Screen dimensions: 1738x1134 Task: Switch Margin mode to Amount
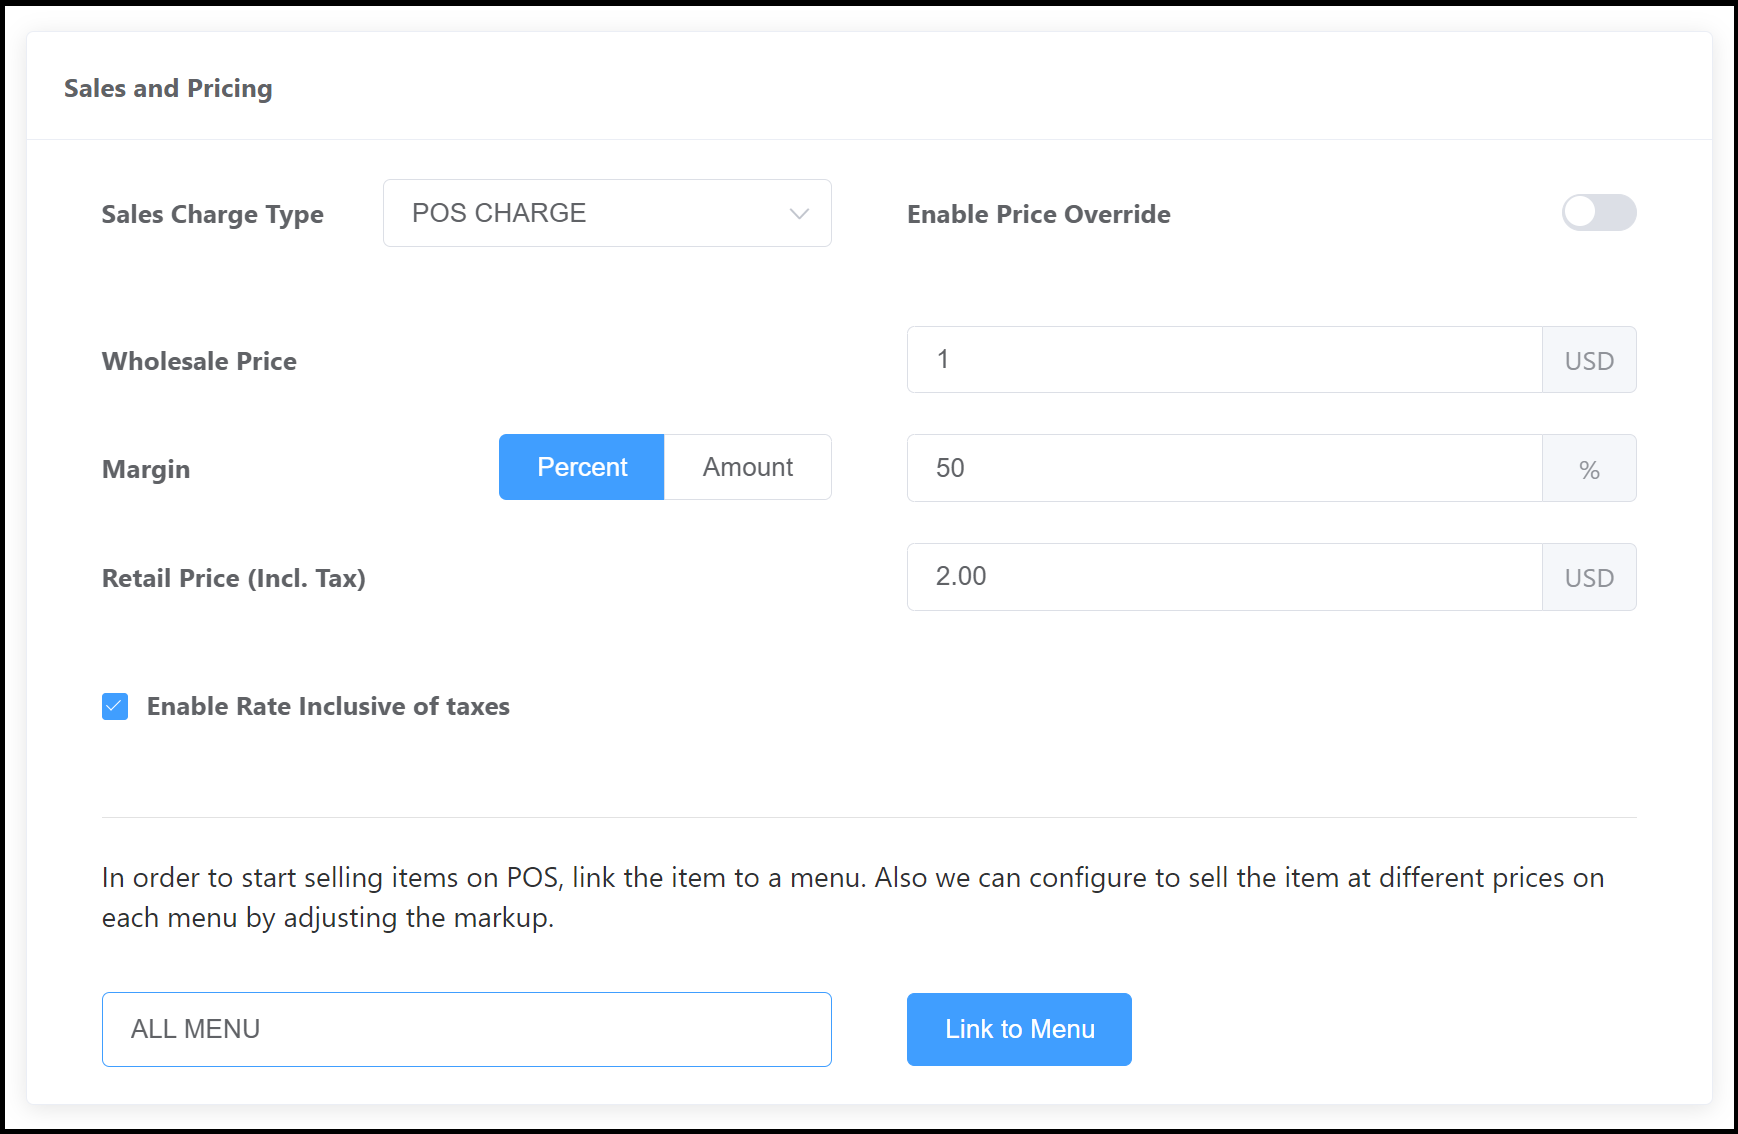(747, 467)
